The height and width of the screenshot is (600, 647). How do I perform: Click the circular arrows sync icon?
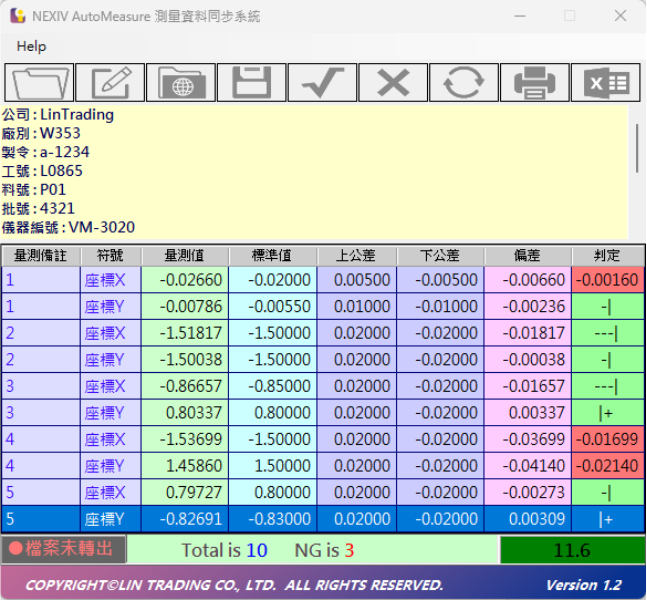coord(464,83)
